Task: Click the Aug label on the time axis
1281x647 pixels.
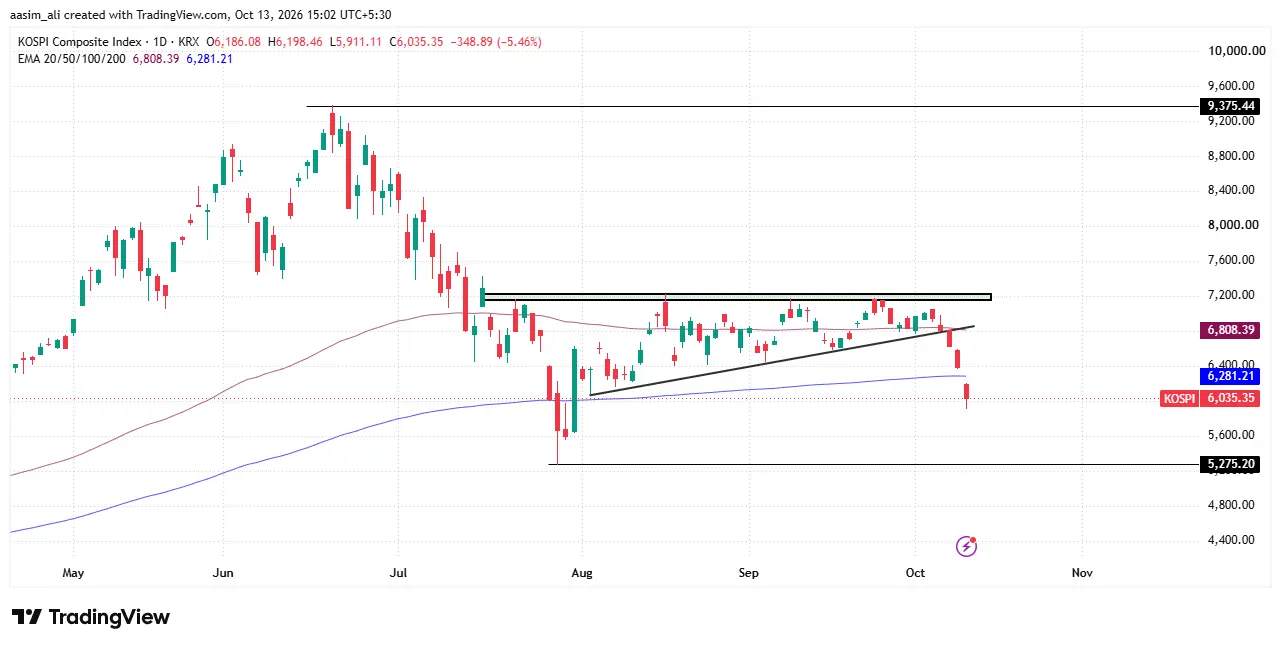Action: point(581,573)
